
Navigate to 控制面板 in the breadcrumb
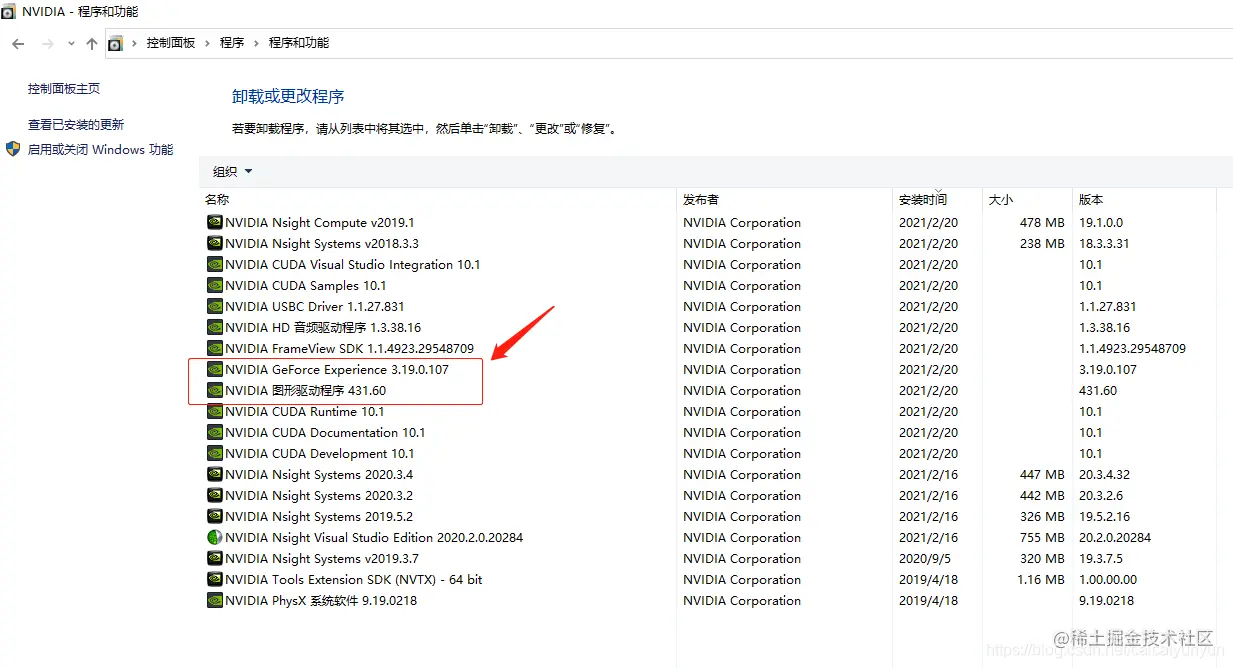(171, 43)
